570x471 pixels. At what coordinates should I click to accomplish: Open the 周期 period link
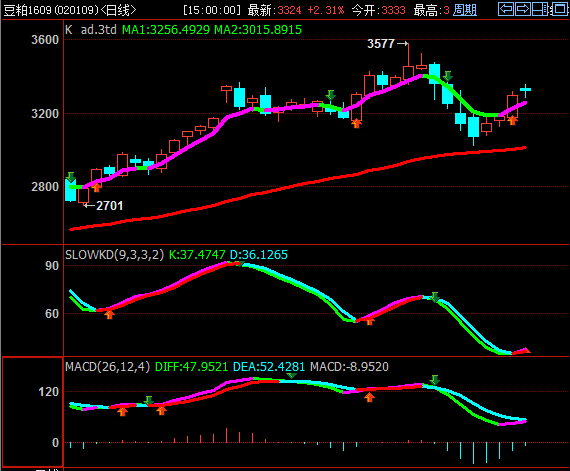click(x=465, y=10)
